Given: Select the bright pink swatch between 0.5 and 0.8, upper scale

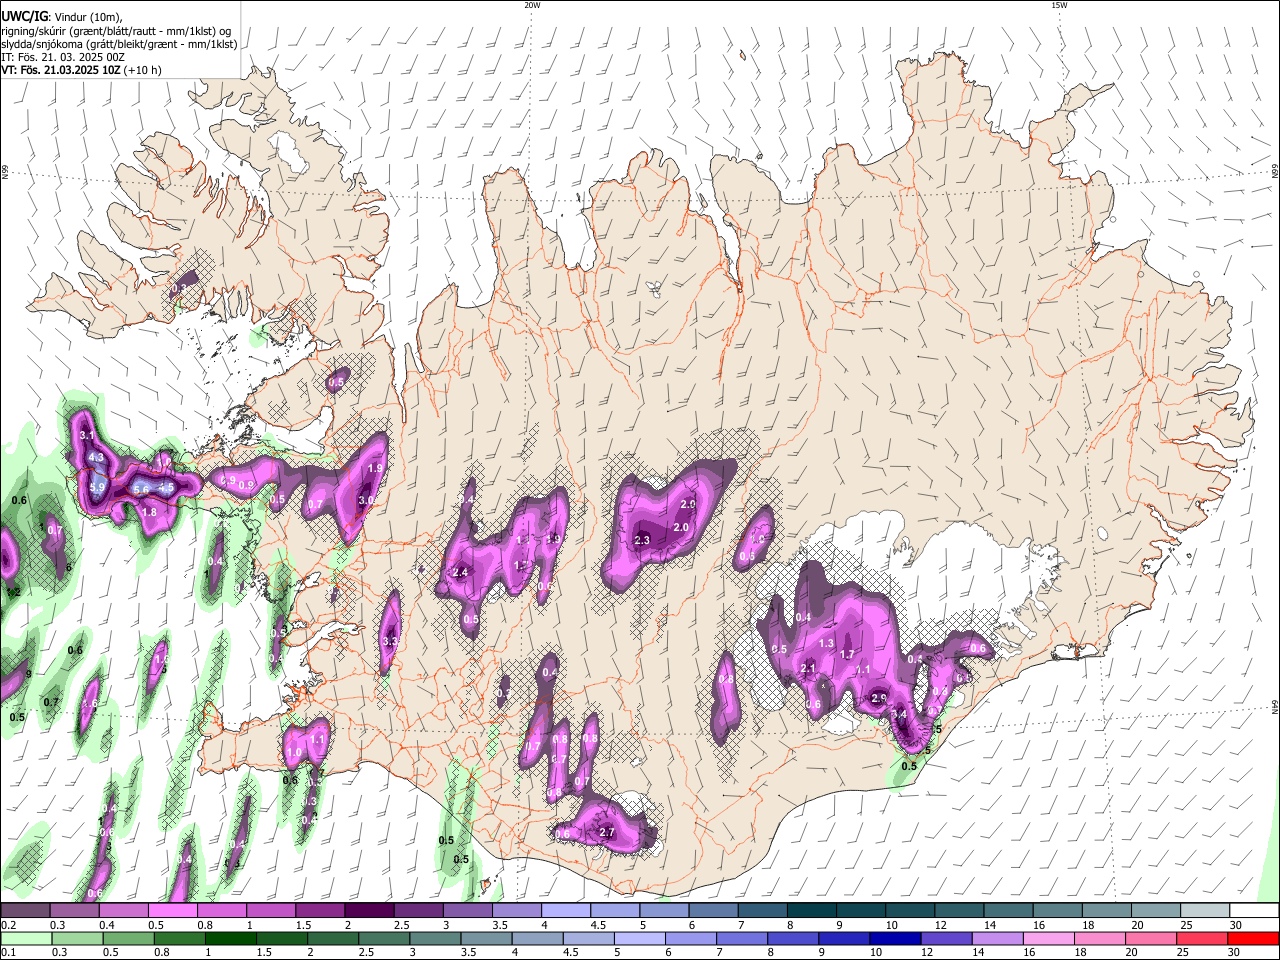Looking at the screenshot, I should tap(172, 911).
